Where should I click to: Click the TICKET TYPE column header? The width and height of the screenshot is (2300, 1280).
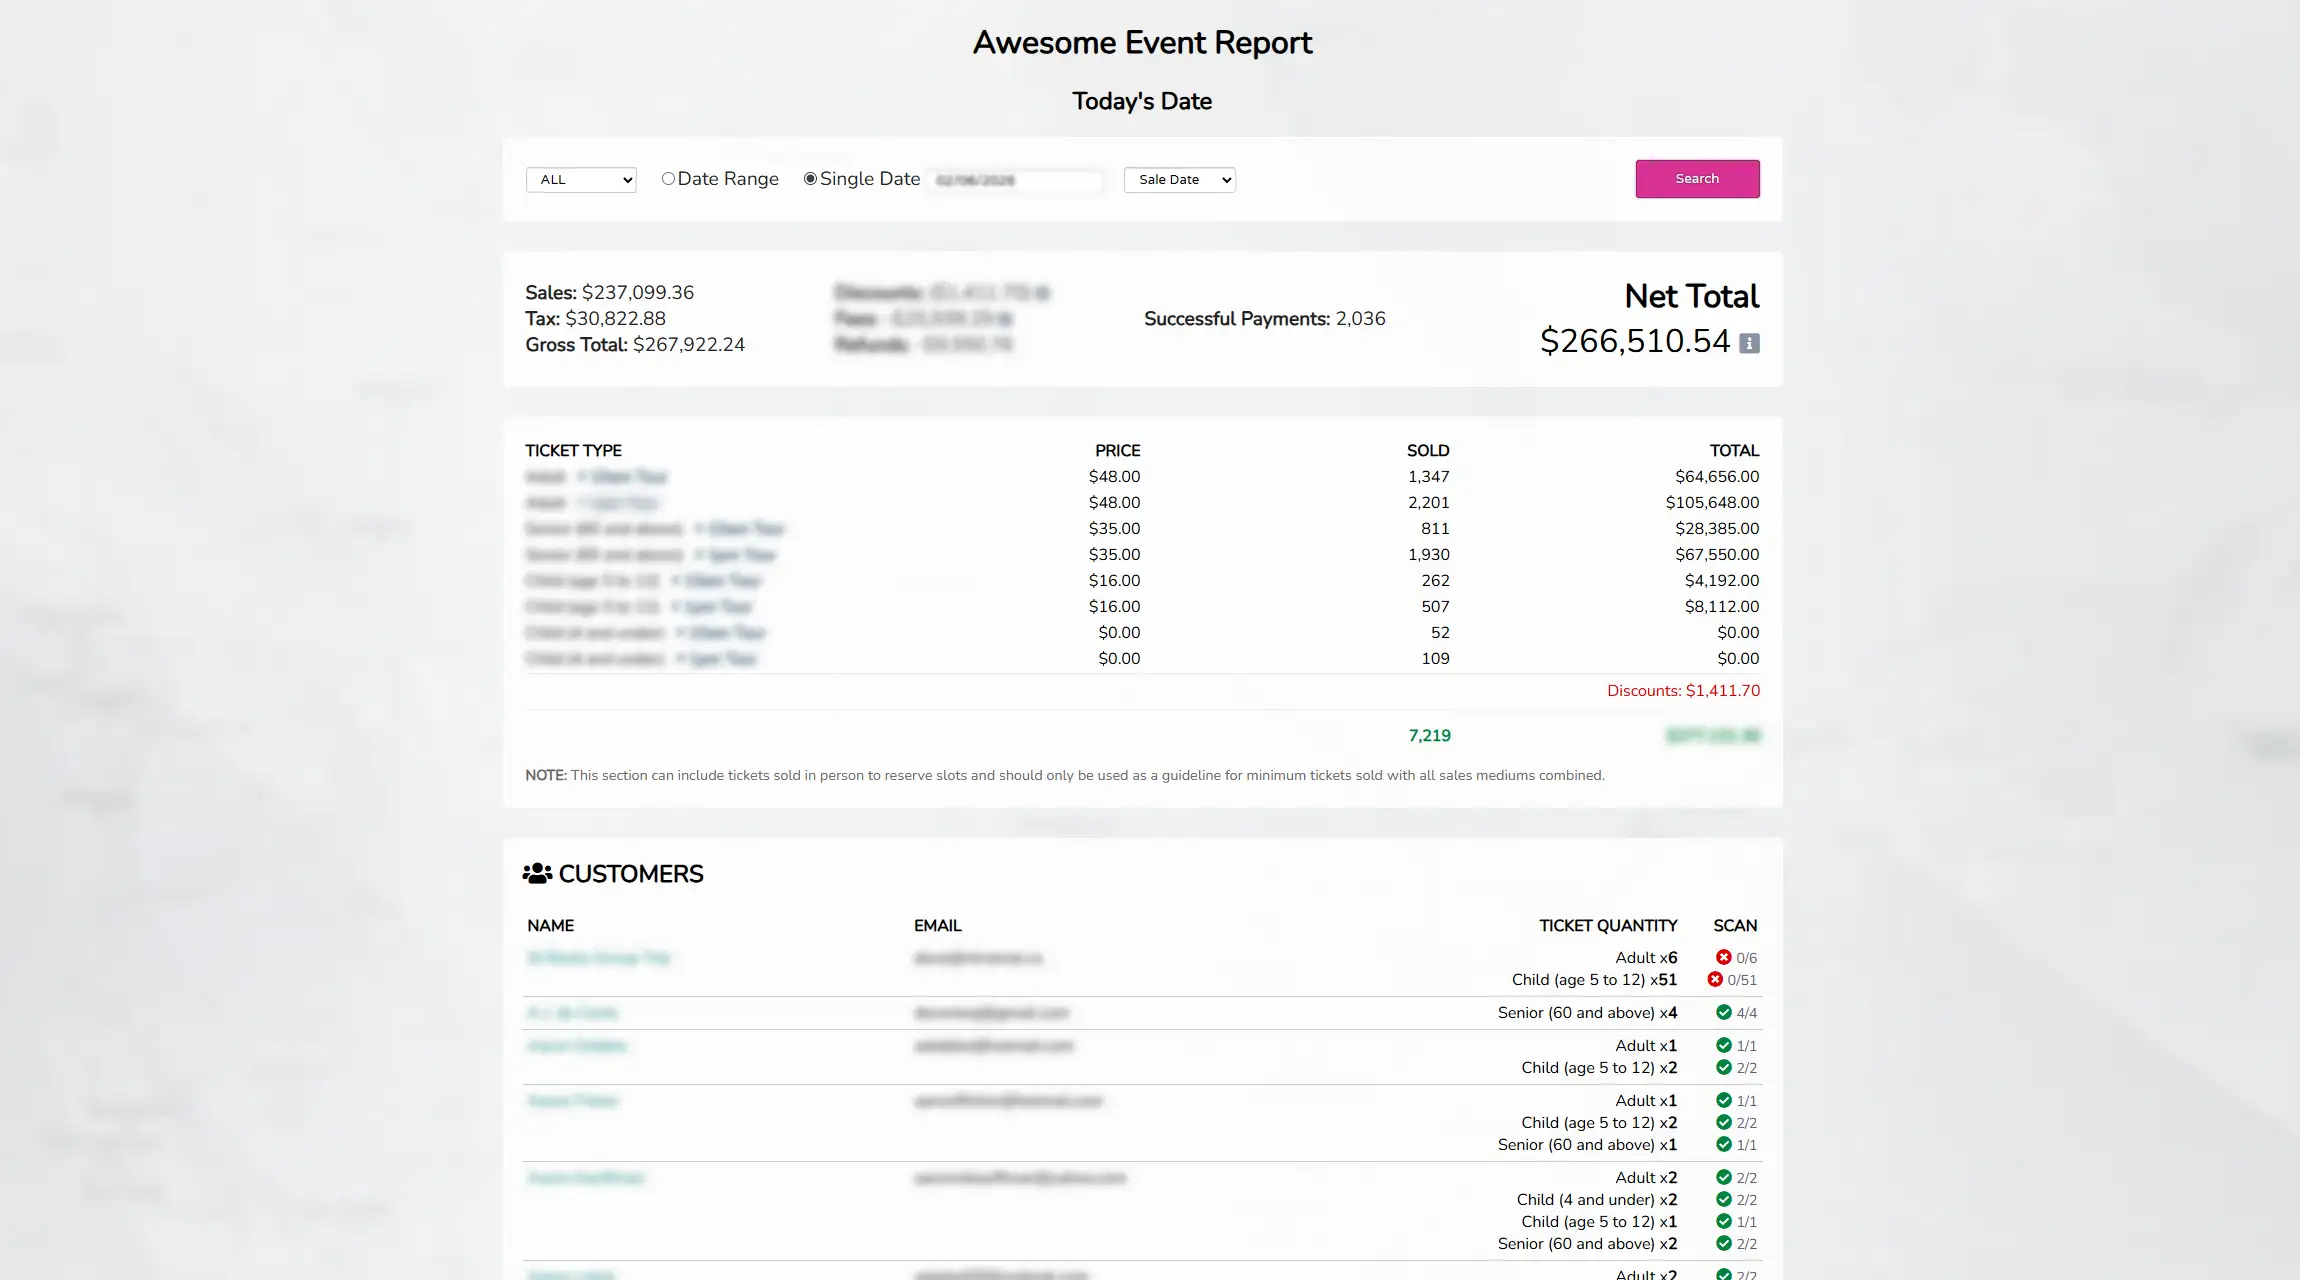click(x=574, y=451)
